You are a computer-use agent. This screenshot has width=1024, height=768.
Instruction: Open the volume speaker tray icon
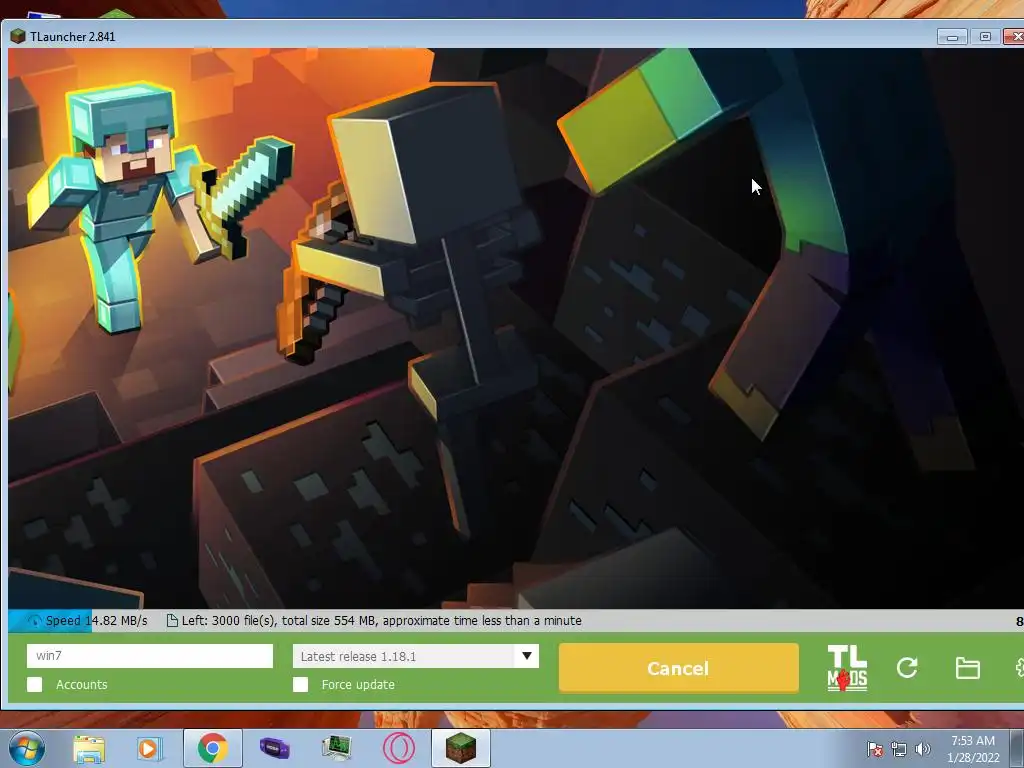click(x=923, y=749)
